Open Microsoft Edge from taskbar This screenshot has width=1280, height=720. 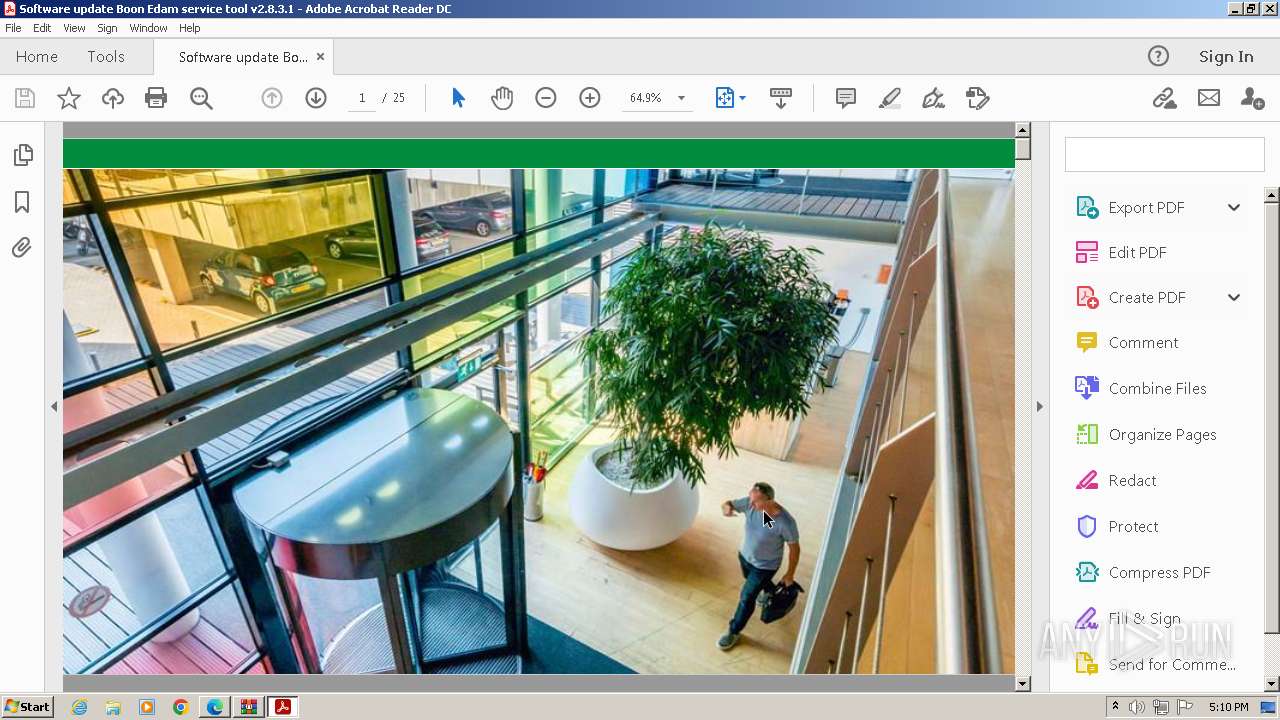[x=214, y=707]
